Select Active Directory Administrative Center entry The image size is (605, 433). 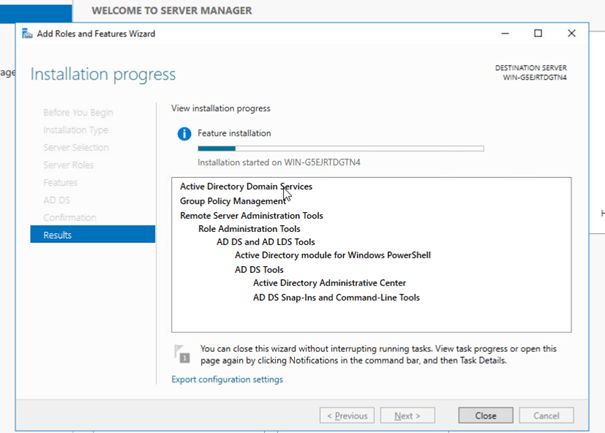click(x=329, y=283)
